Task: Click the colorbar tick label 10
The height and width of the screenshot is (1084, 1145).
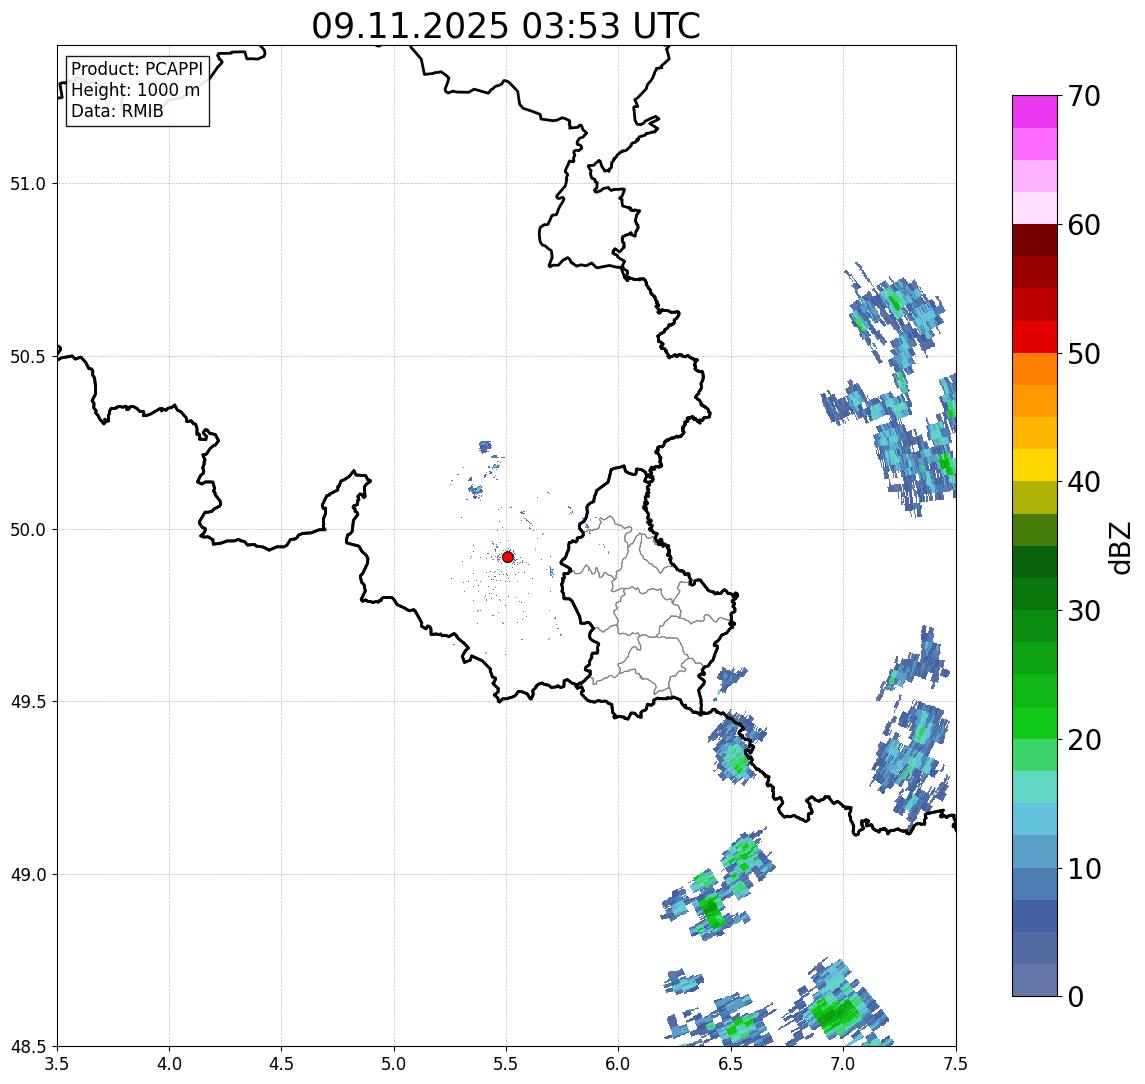Action: click(x=1084, y=869)
